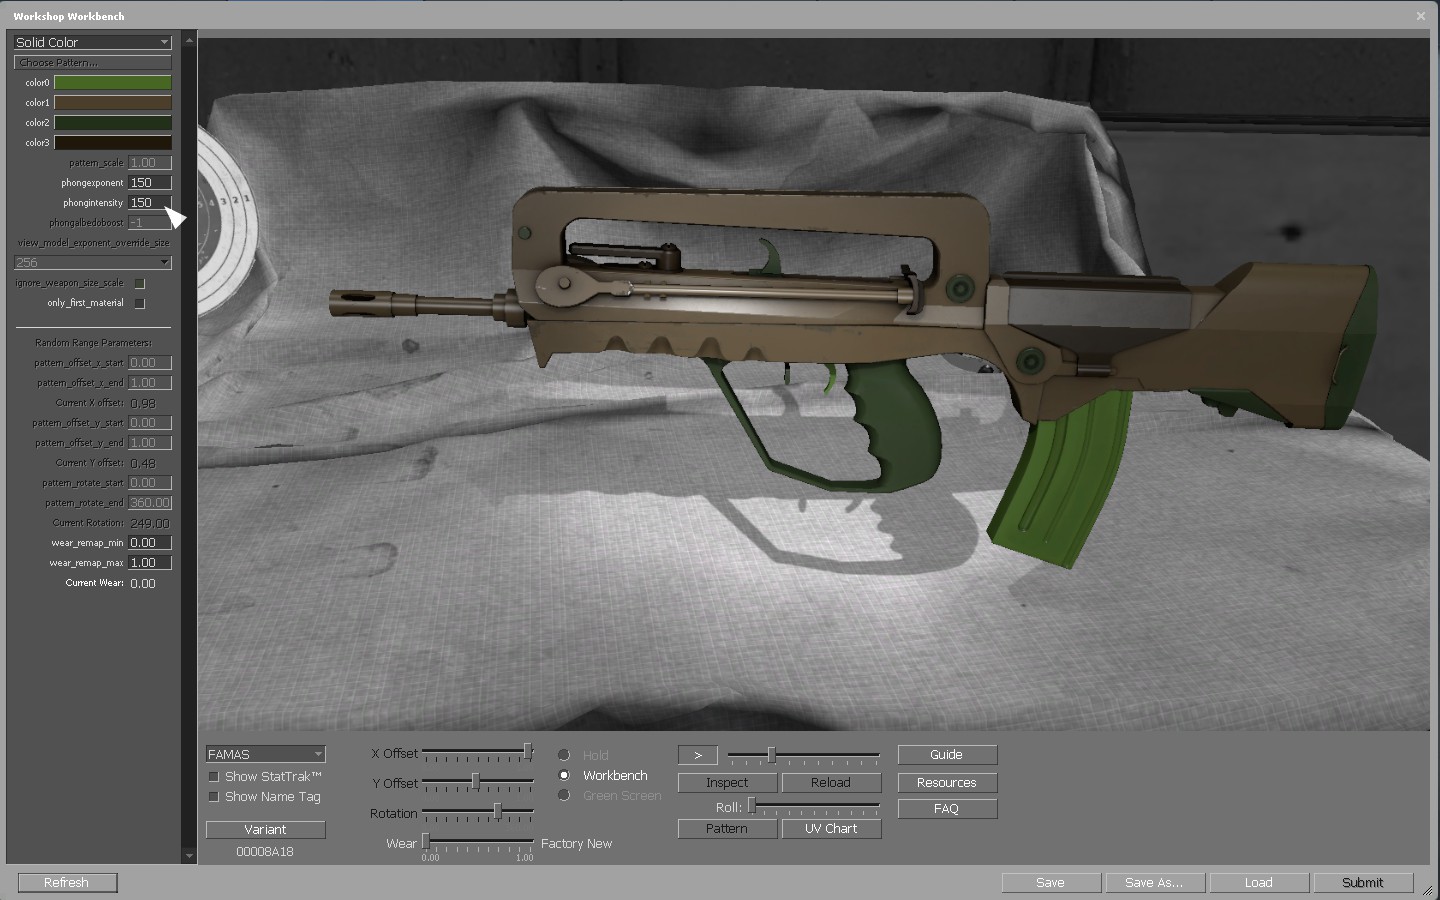The image size is (1440, 900).
Task: Click the pattern_offset_y_end field
Action: [150, 442]
